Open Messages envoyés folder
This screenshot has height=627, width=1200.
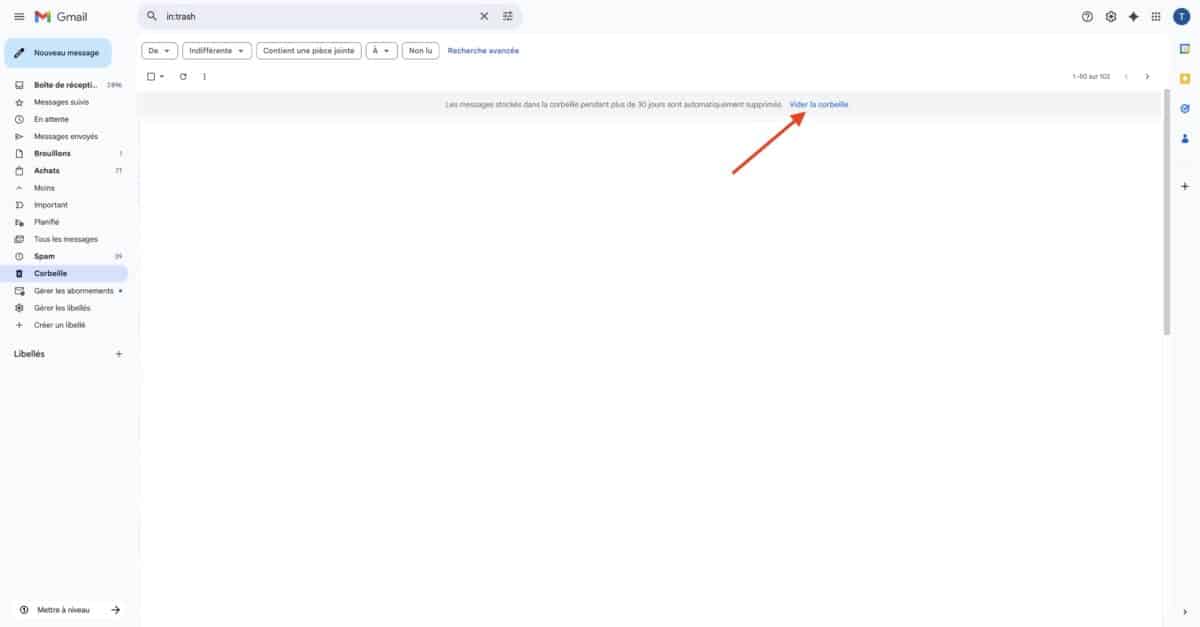coord(65,136)
